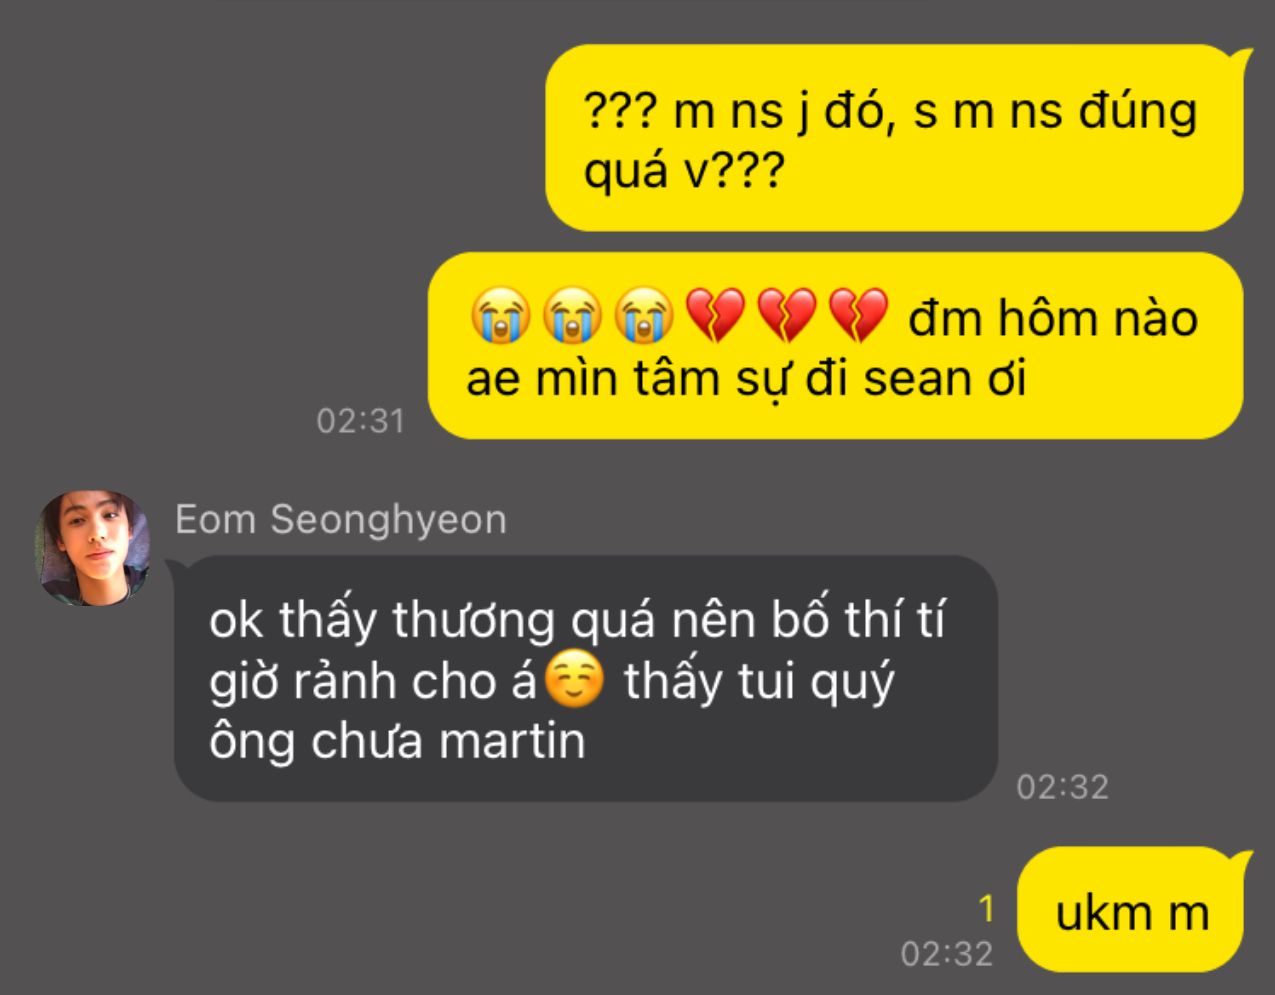Tap the "??? m ns j đó" message bubble
The image size is (1275, 995).
897,137
